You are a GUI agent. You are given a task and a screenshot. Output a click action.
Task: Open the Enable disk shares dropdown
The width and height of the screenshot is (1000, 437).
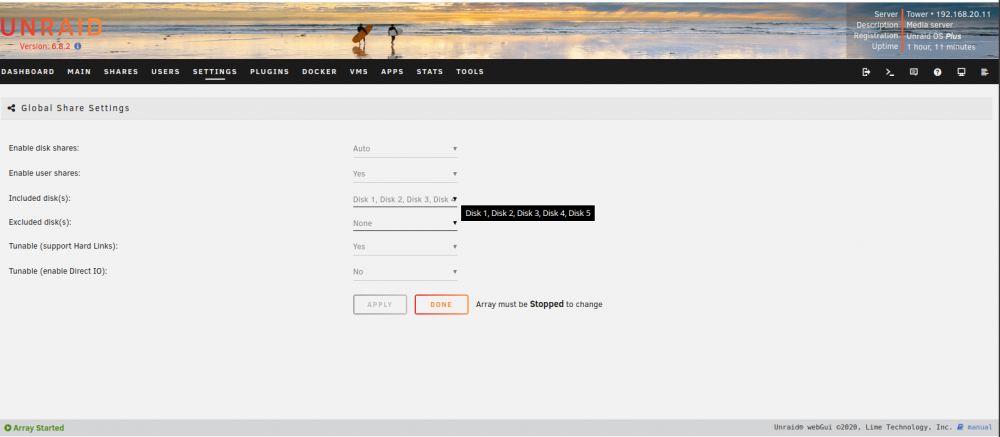pos(405,149)
